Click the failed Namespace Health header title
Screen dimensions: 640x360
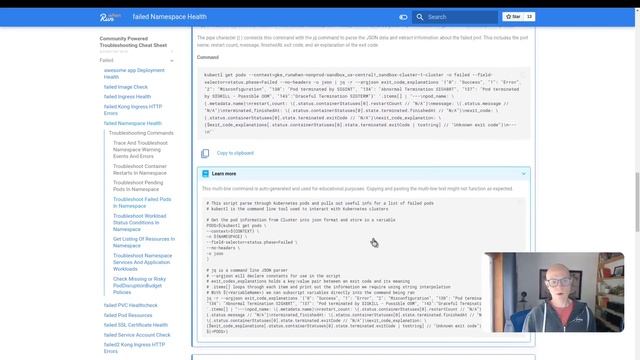(169, 17)
